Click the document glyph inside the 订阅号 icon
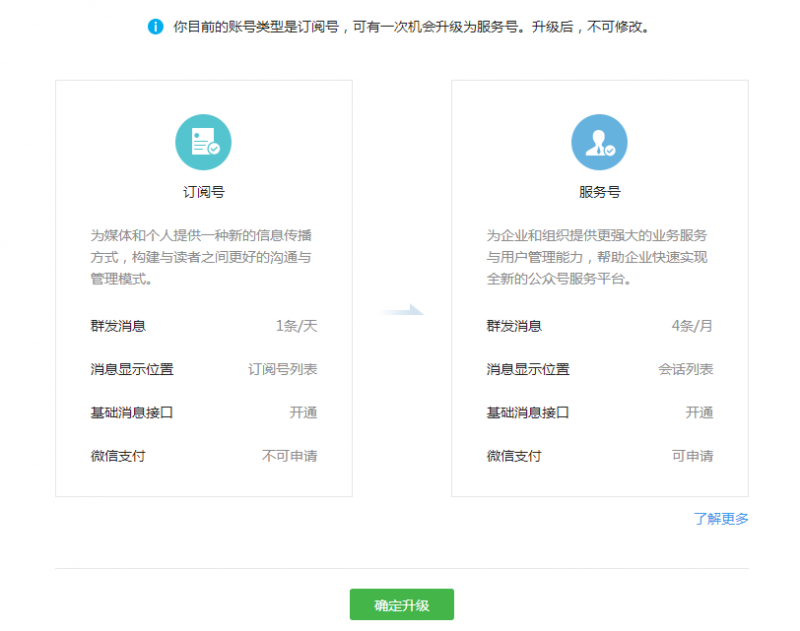 point(200,139)
